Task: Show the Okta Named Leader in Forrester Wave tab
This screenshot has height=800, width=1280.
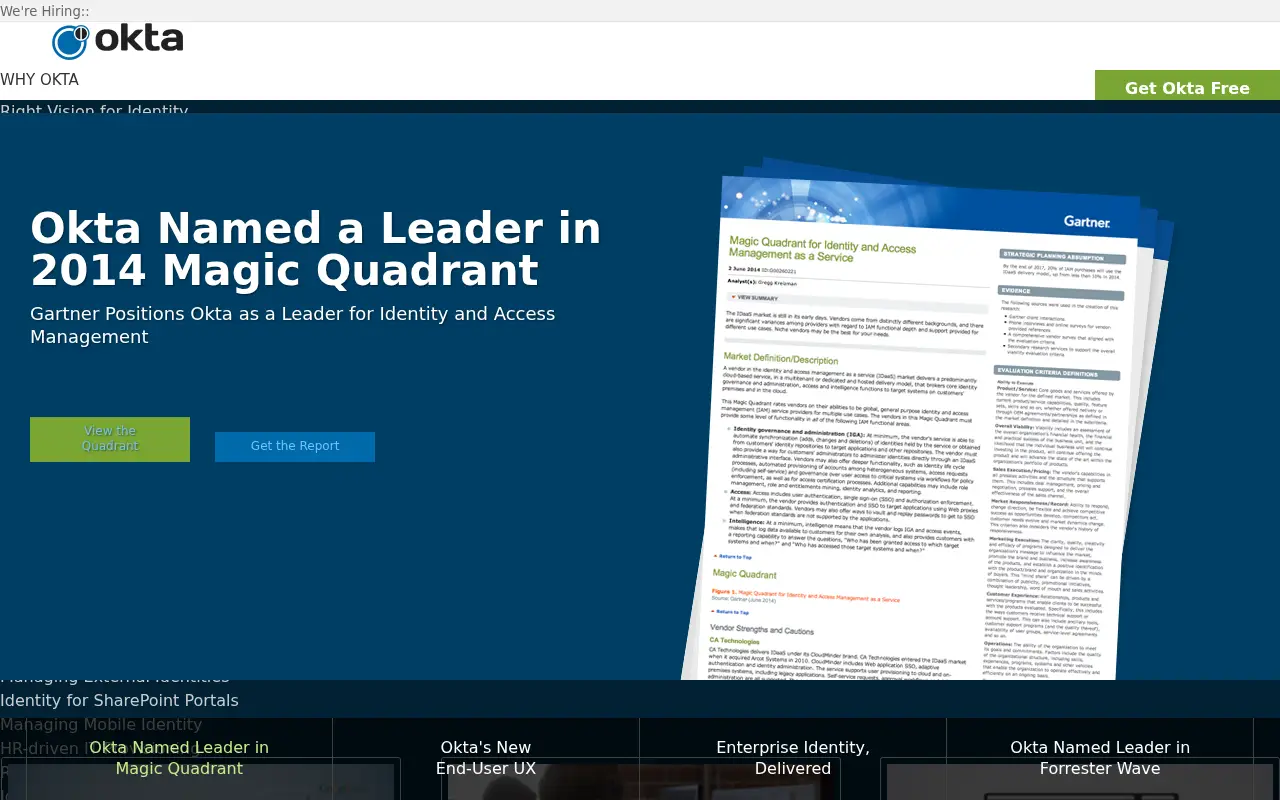Action: (x=1100, y=758)
